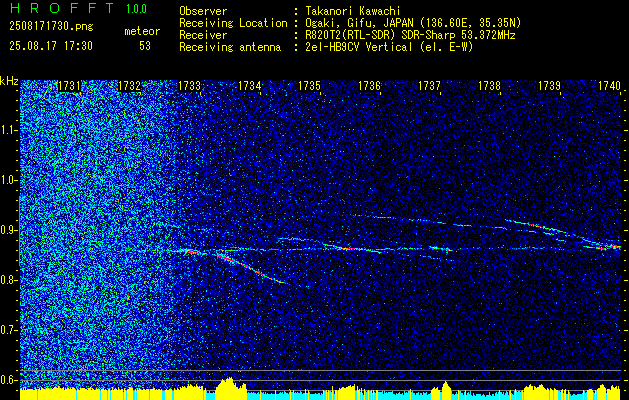Viewport: 629px width, 400px height.
Task: Click the 0.9 kHz axis label
Action: point(8,230)
